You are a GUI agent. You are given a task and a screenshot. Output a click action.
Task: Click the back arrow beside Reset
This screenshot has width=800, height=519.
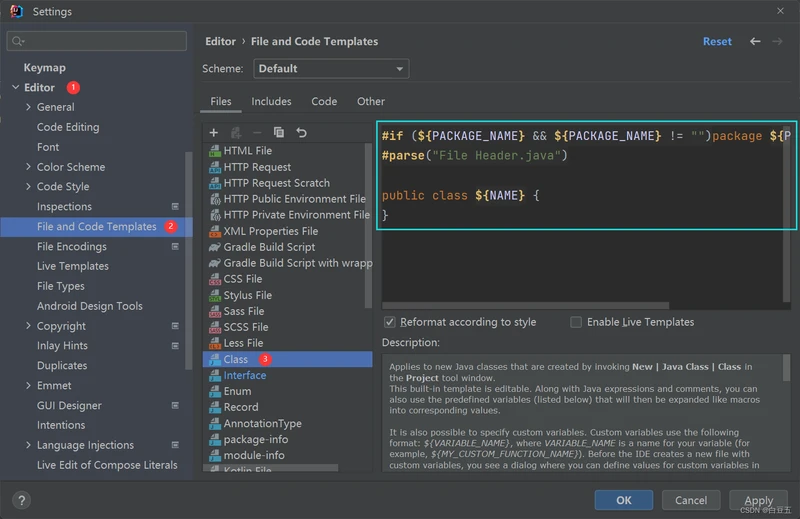pos(755,42)
